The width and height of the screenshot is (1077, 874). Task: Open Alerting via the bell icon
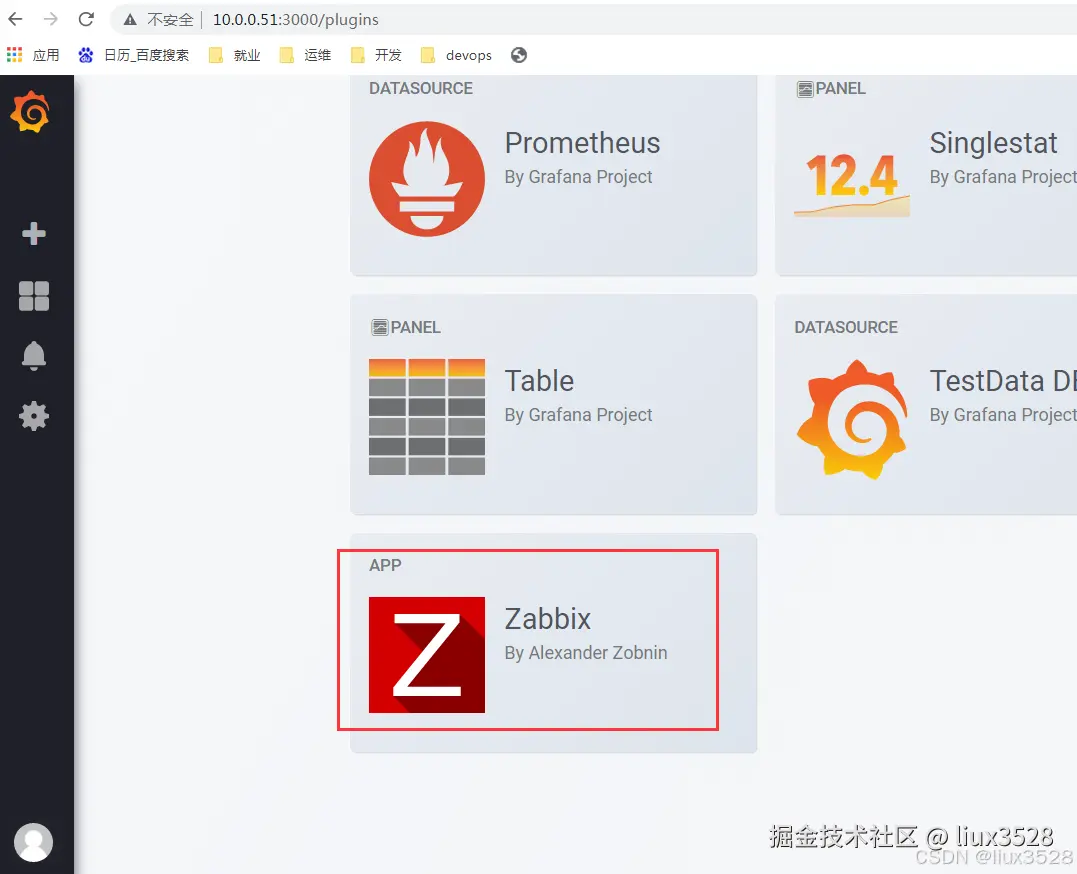(34, 356)
